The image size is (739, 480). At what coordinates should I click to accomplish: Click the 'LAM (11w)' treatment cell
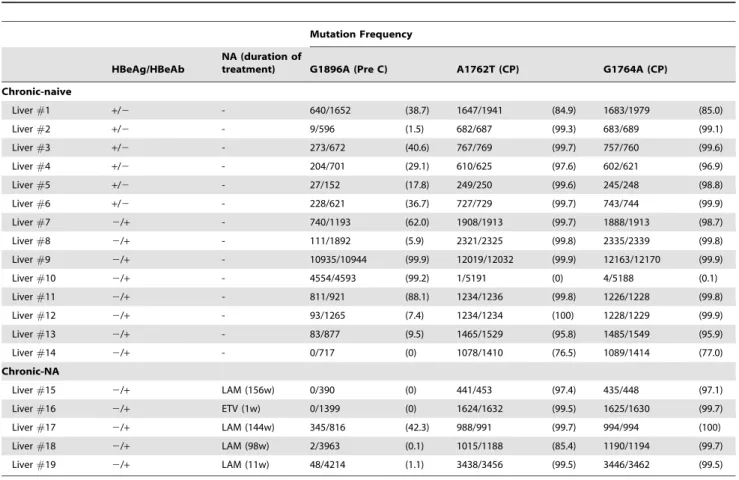click(245, 464)
